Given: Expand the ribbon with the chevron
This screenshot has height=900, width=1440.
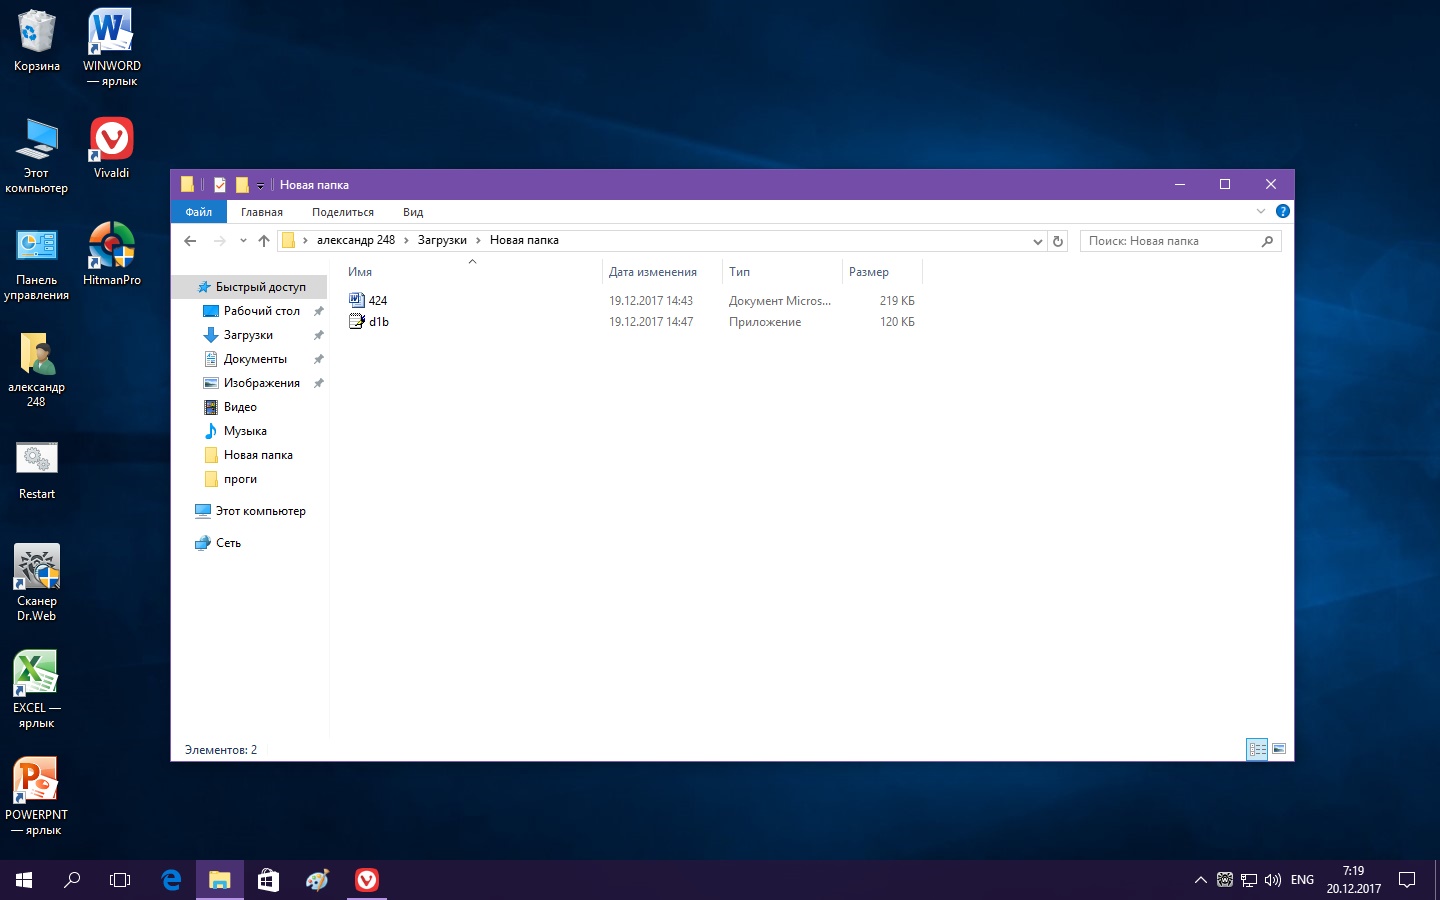Looking at the screenshot, I should coord(1260,211).
